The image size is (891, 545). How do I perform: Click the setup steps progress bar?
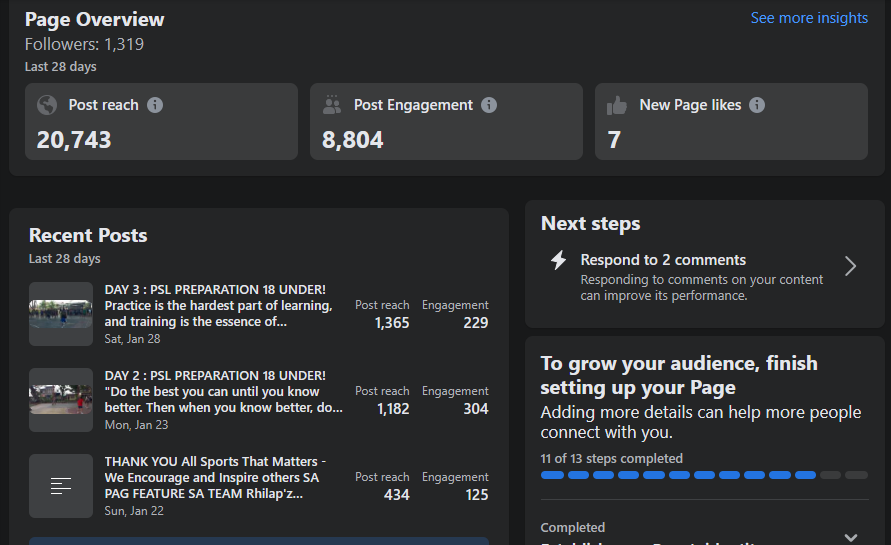pos(704,475)
